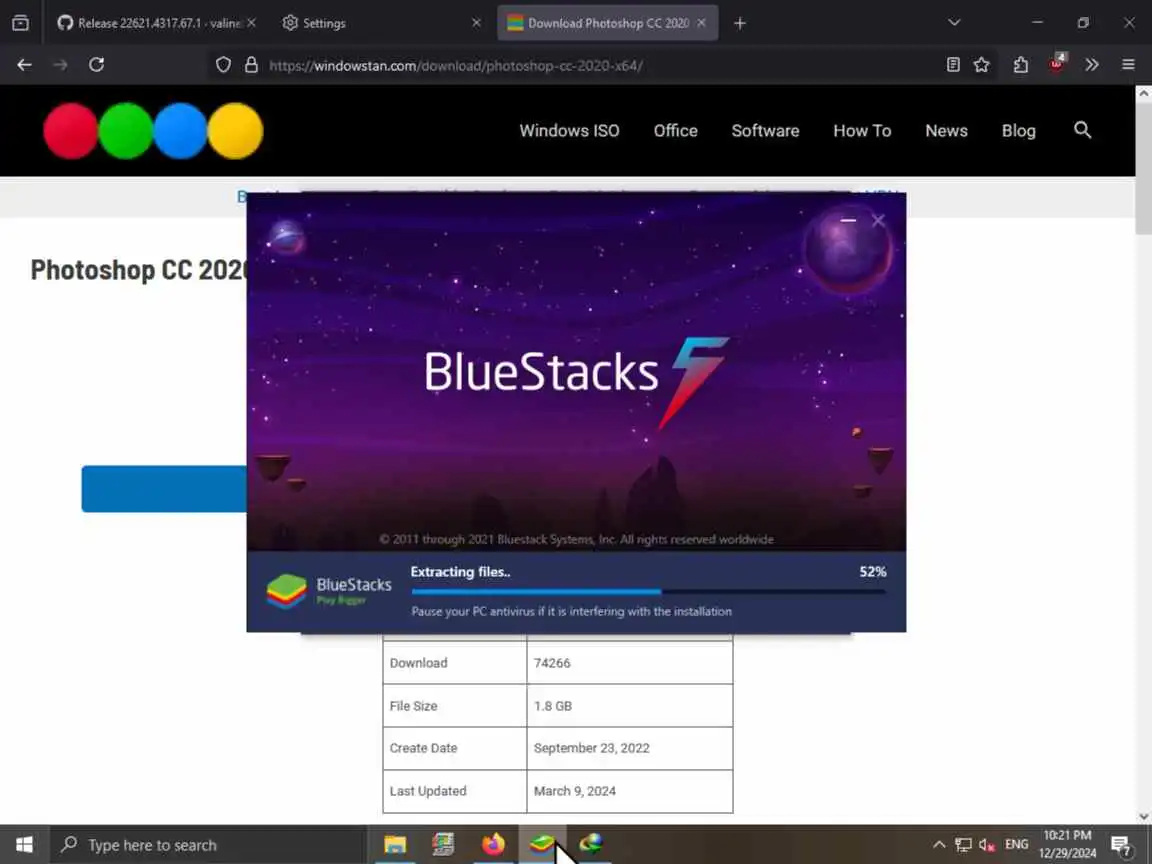Toggle reader view icon

[953, 65]
